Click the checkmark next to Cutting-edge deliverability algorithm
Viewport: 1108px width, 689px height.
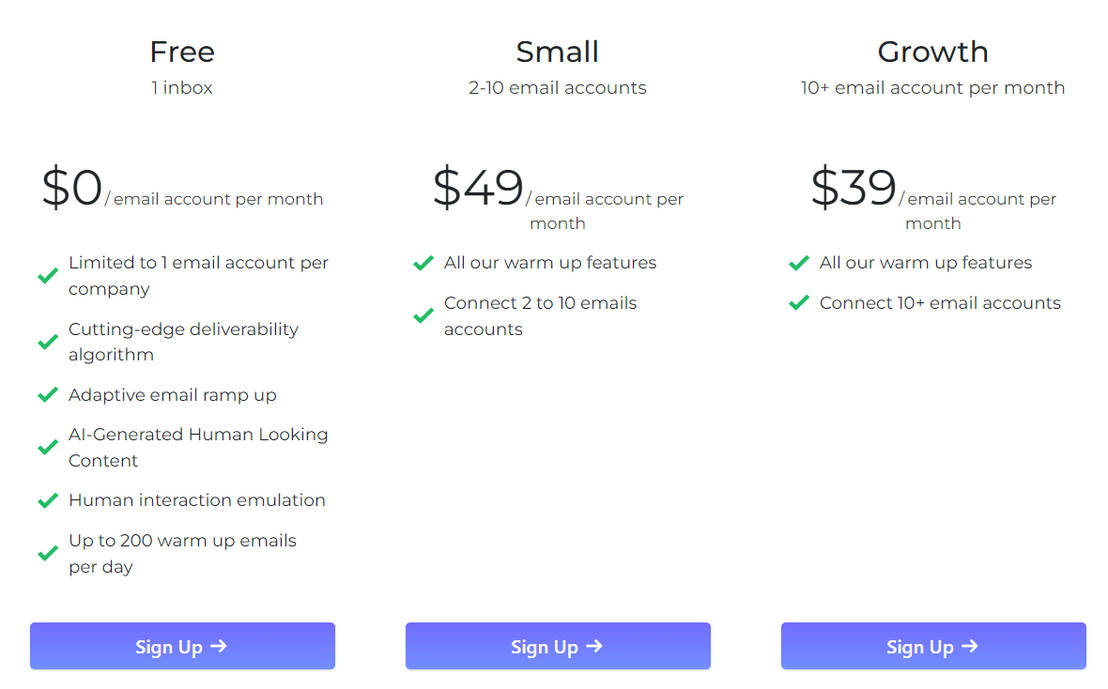tap(47, 341)
